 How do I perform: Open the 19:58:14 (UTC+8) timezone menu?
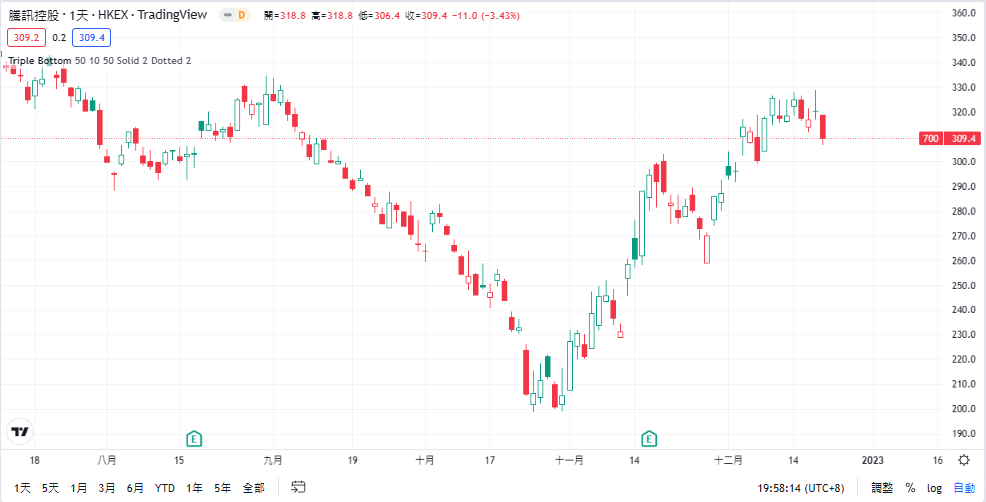coord(800,488)
